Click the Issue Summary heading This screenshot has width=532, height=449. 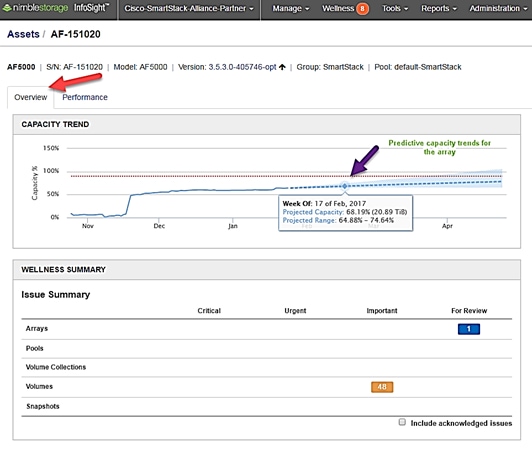(x=56, y=295)
